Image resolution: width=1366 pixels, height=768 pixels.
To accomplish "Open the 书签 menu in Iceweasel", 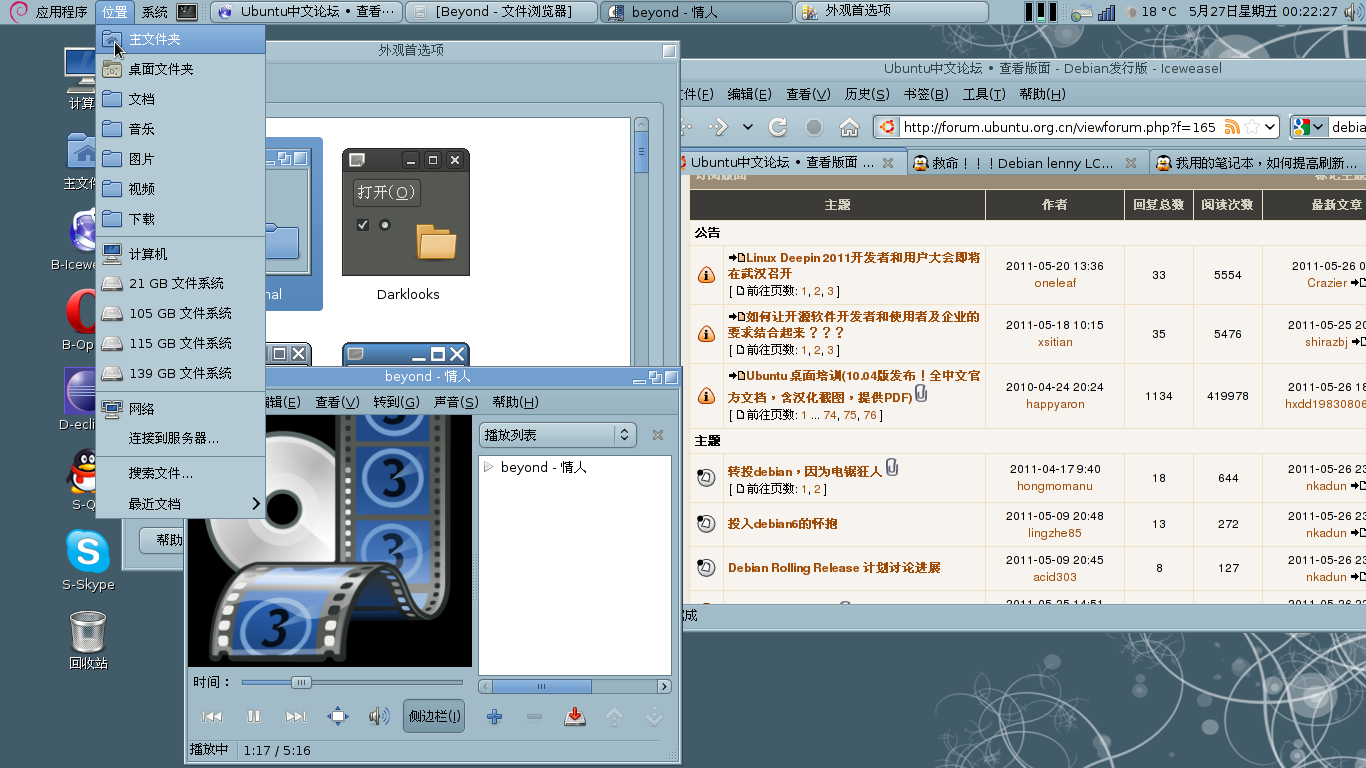I will coord(925,94).
